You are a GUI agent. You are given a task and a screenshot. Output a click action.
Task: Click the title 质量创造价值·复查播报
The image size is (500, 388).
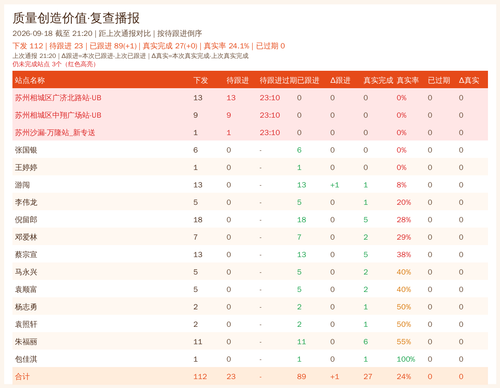click(x=76, y=18)
